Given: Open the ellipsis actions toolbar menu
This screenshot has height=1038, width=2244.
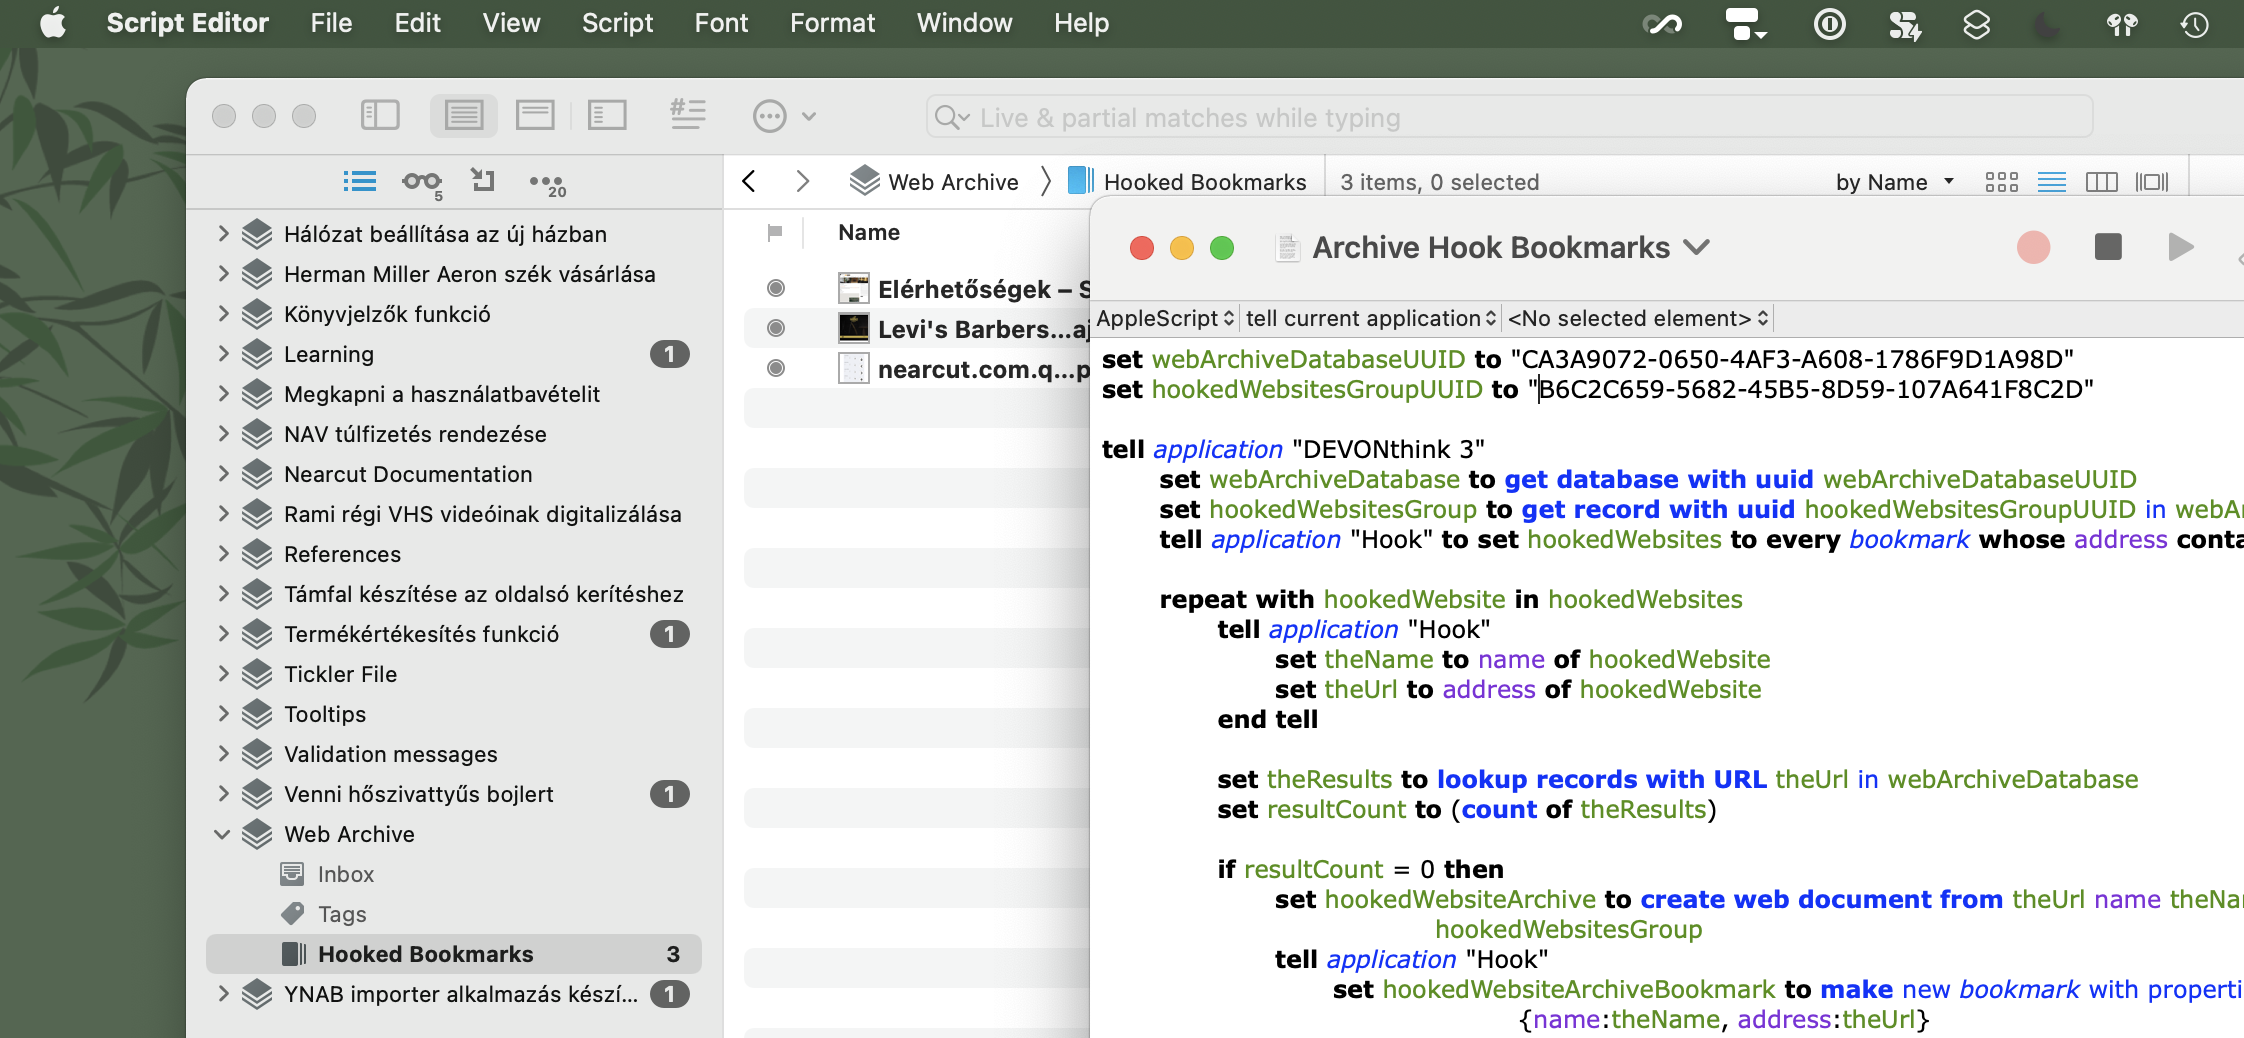Looking at the screenshot, I should point(783,116).
